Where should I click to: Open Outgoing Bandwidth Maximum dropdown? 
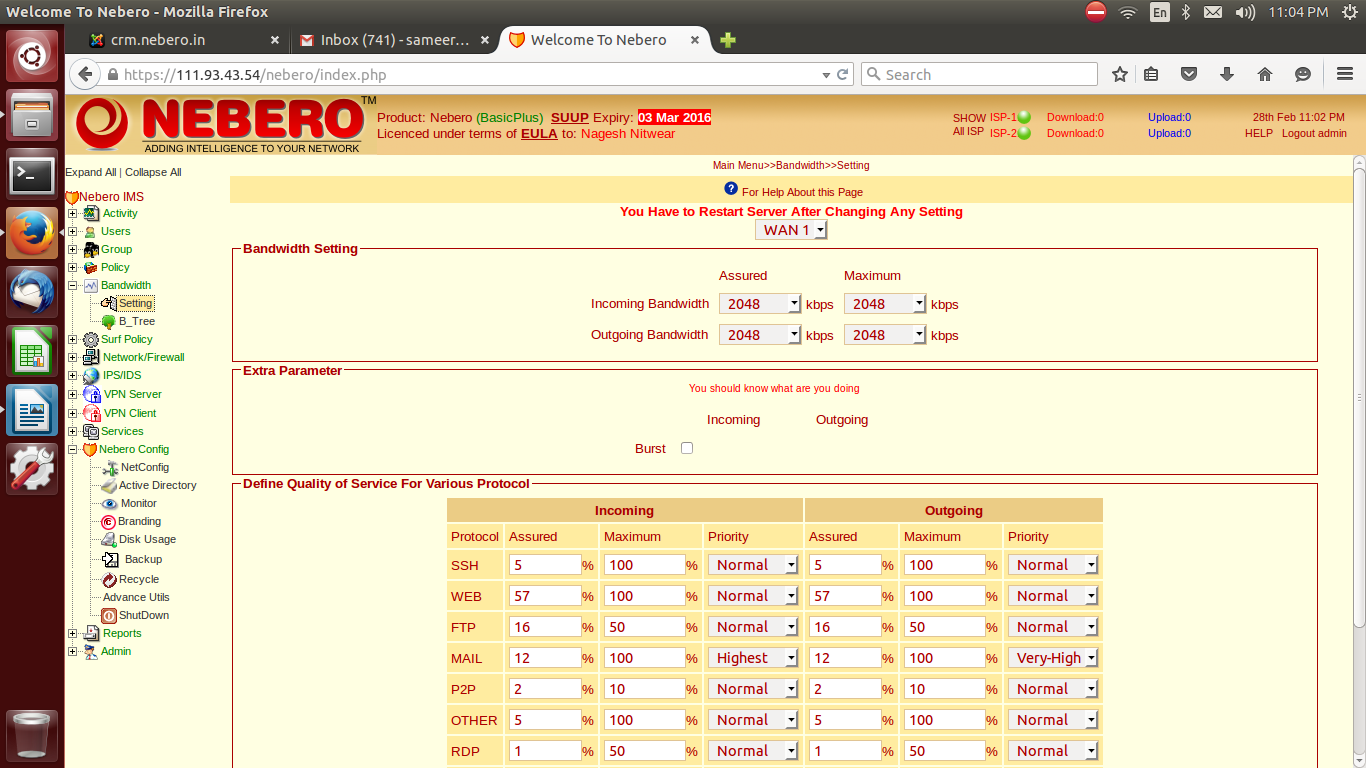pos(885,335)
